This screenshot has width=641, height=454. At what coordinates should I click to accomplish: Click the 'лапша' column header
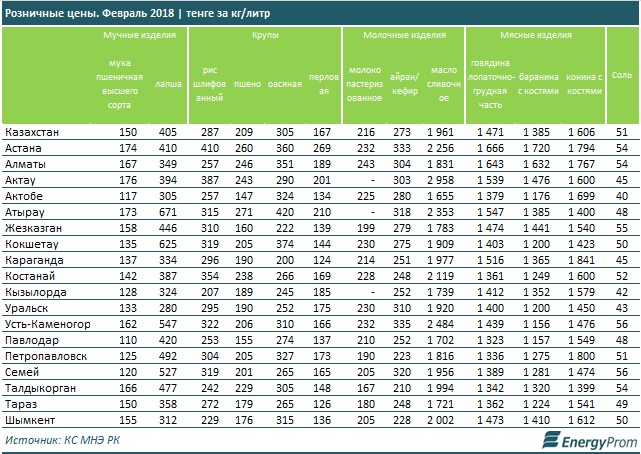coord(167,85)
